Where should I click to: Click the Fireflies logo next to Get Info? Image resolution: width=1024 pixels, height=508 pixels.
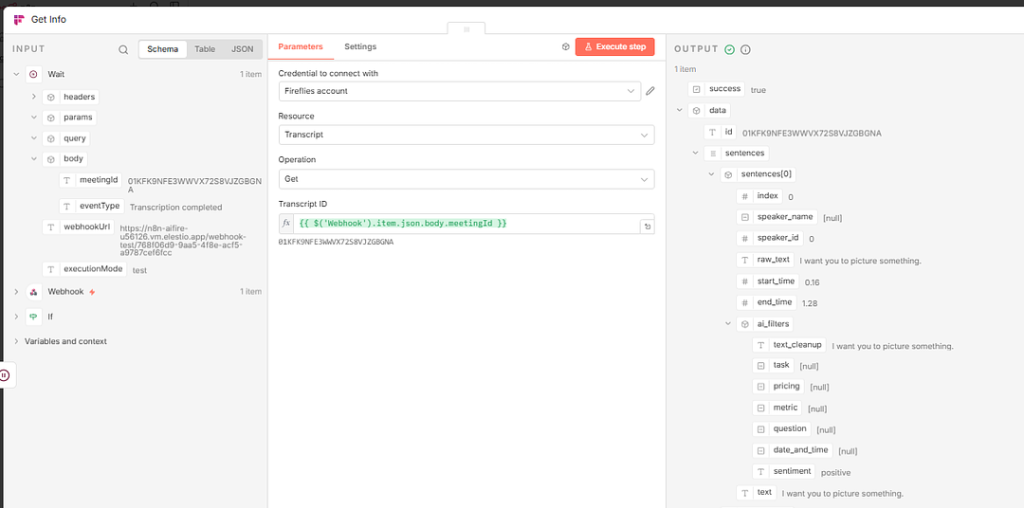(18, 20)
